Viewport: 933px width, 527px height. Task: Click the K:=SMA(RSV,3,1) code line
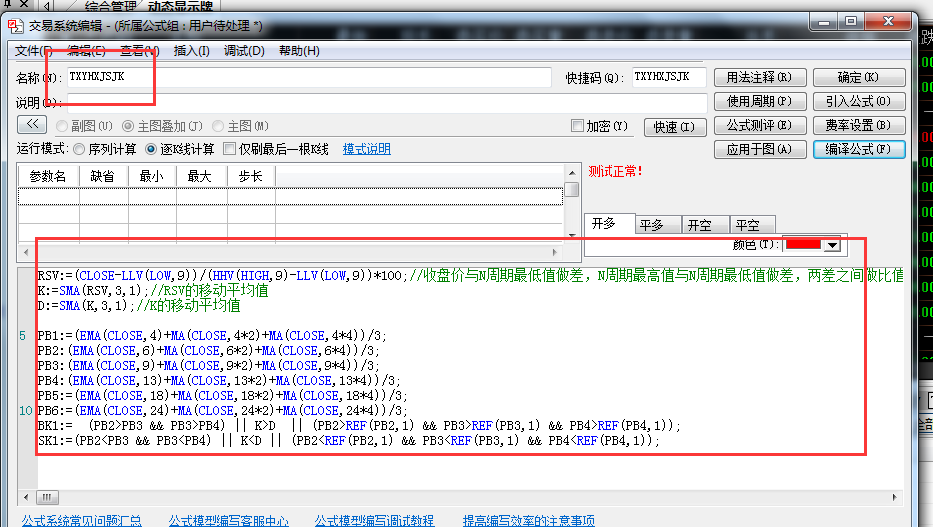153,290
